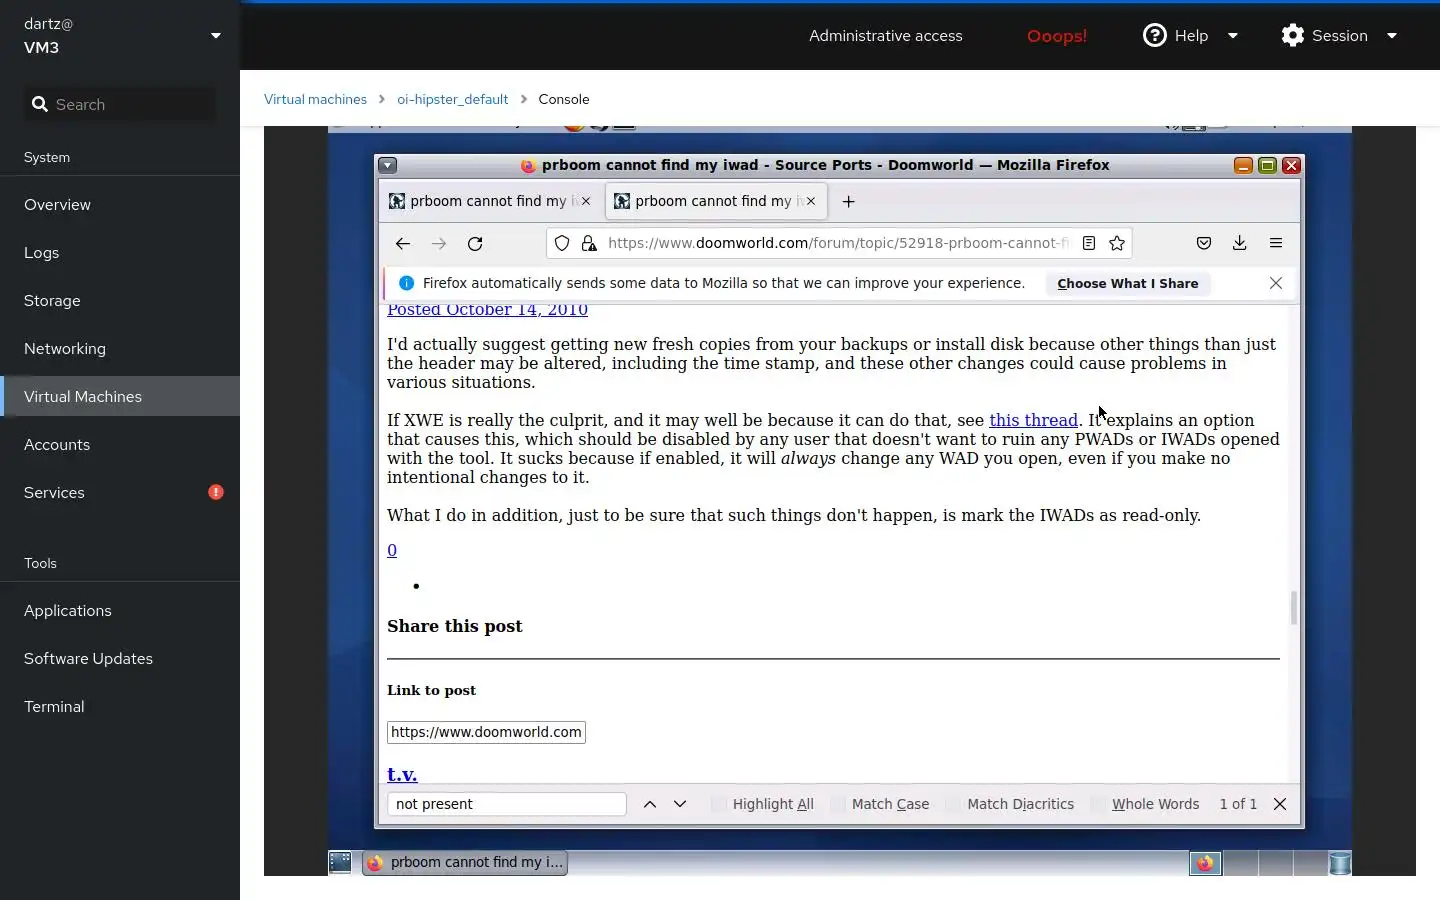Open Software Updates in the sidebar

tap(120, 658)
